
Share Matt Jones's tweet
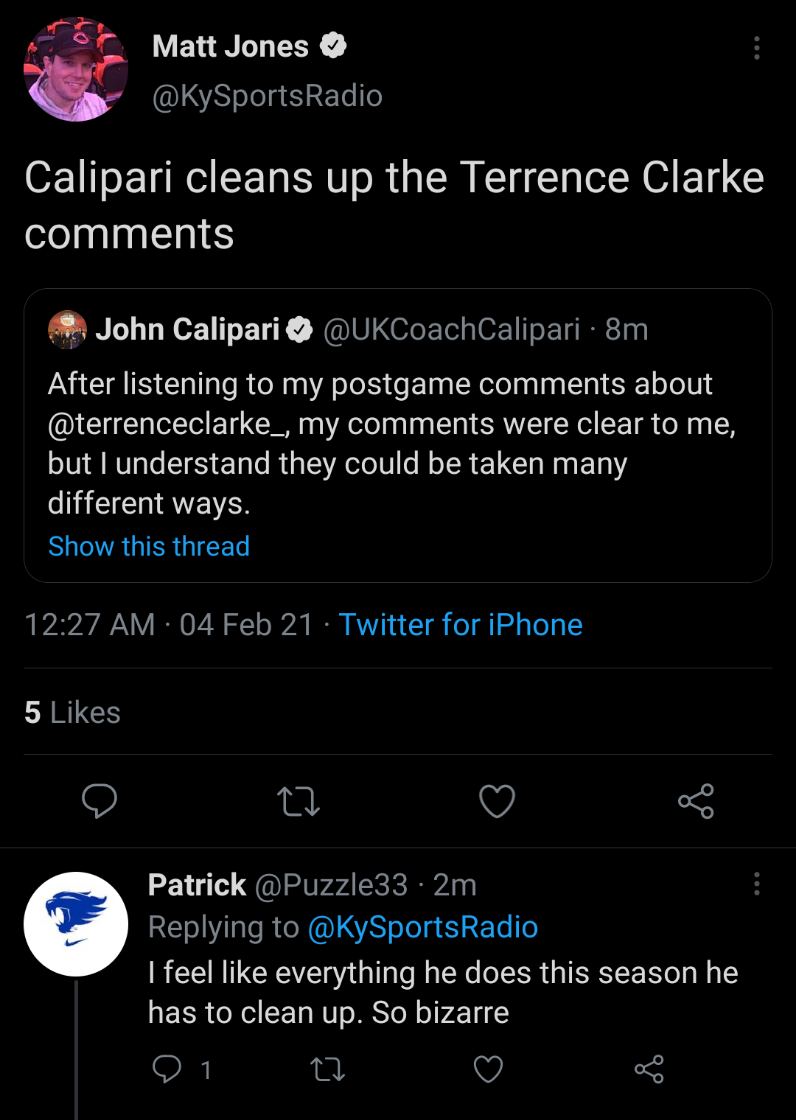[x=696, y=801]
